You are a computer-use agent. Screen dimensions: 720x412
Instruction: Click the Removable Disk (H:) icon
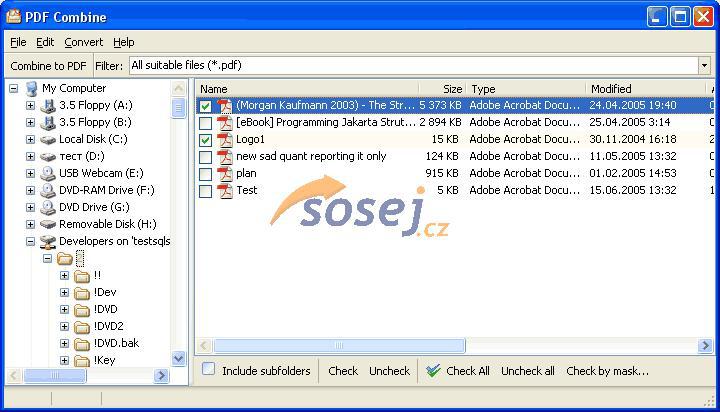pos(48,224)
